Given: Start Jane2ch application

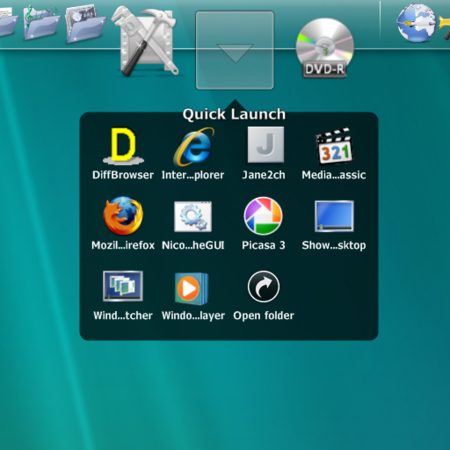Looking at the screenshot, I should pyautogui.click(x=266, y=145).
